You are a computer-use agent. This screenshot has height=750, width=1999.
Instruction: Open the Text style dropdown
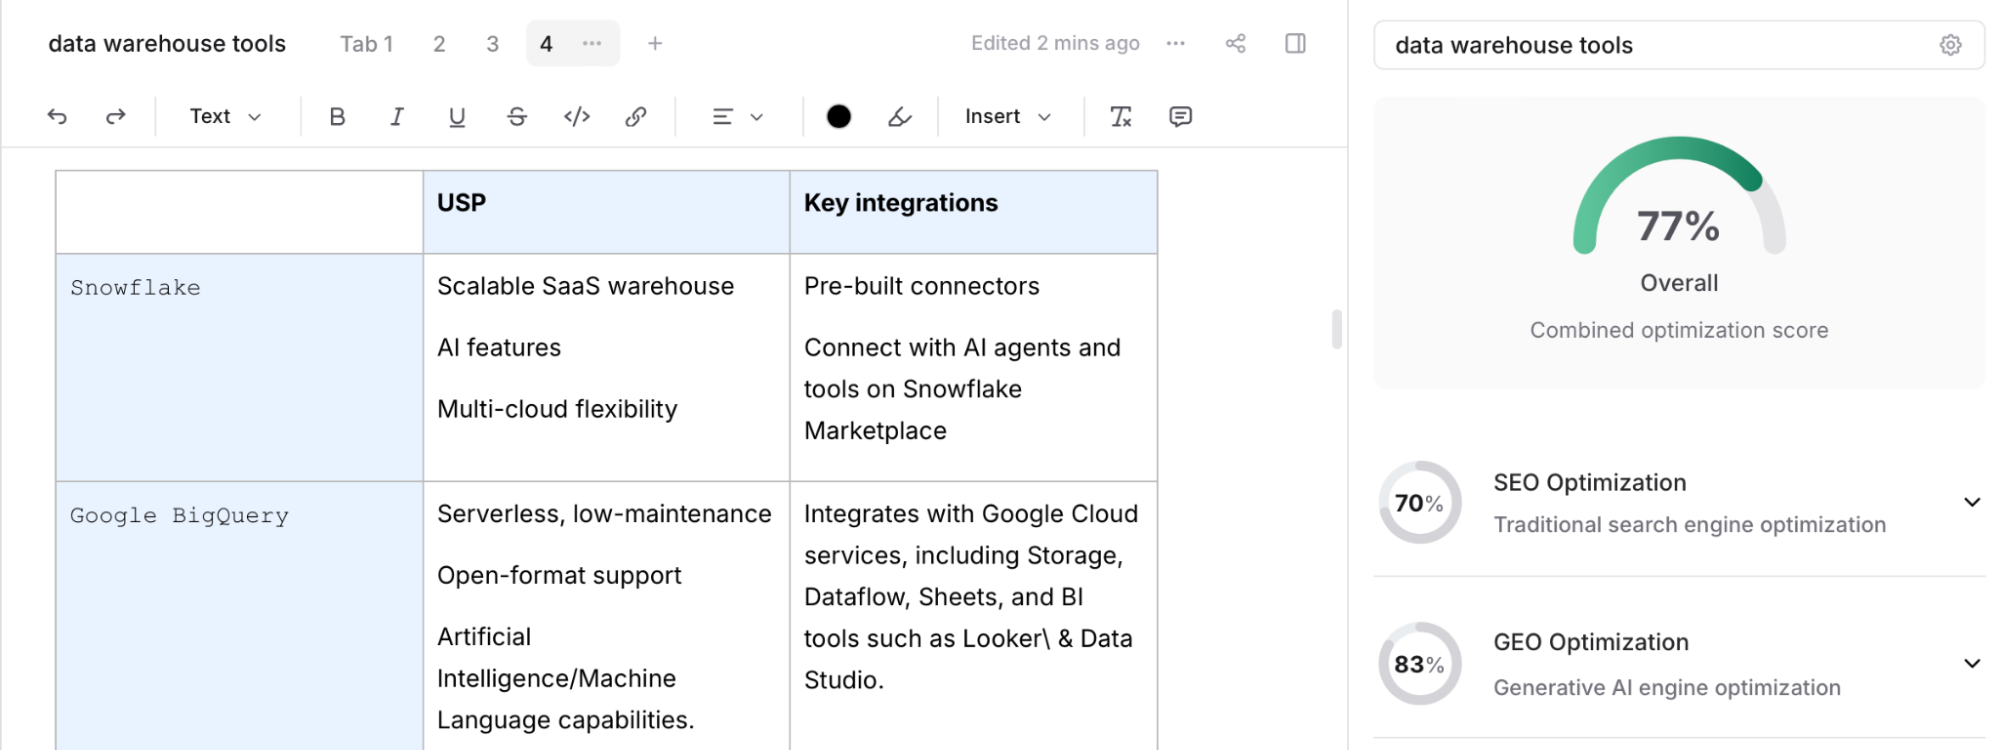(225, 117)
